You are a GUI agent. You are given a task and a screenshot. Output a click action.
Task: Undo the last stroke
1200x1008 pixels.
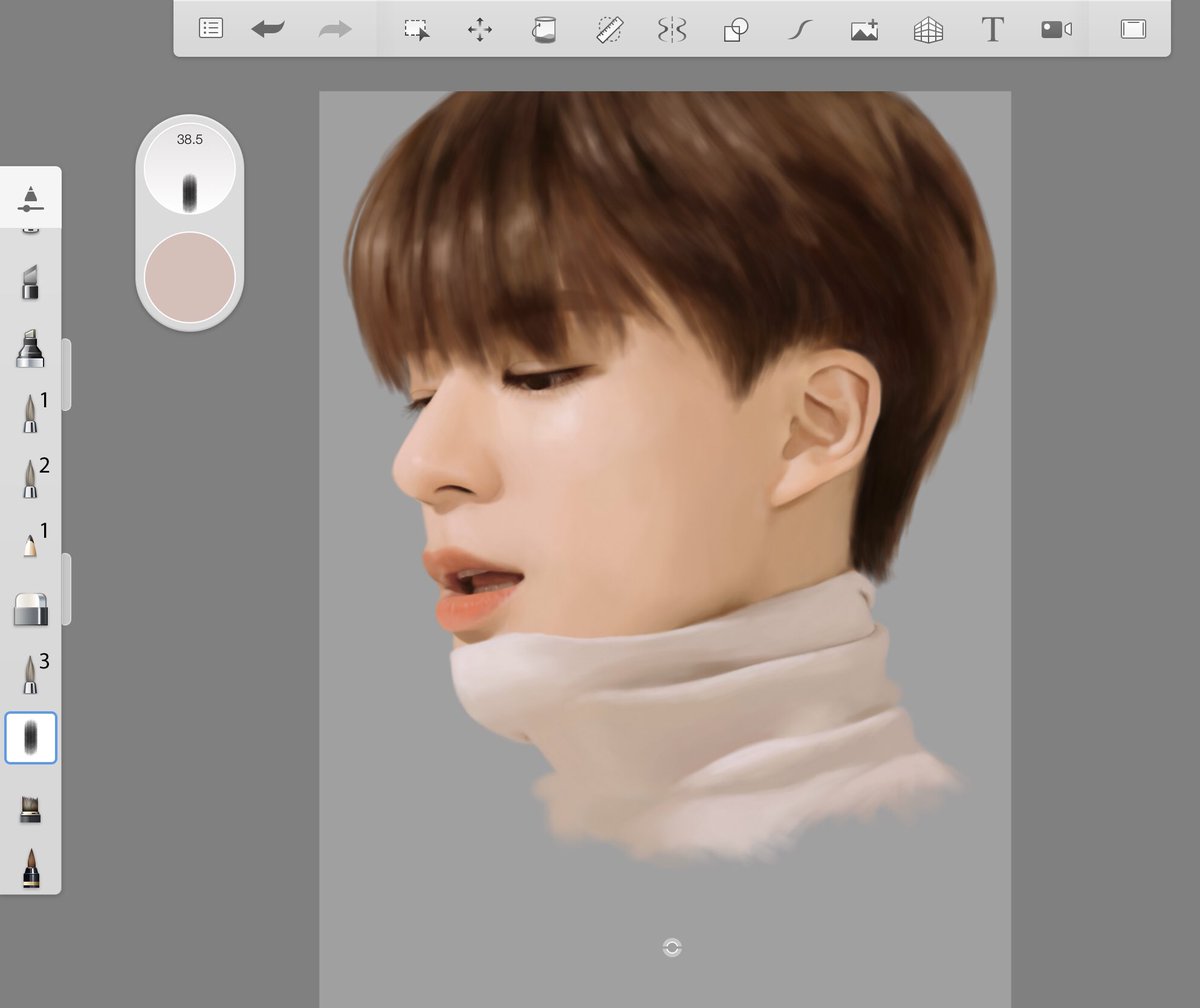[x=268, y=29]
